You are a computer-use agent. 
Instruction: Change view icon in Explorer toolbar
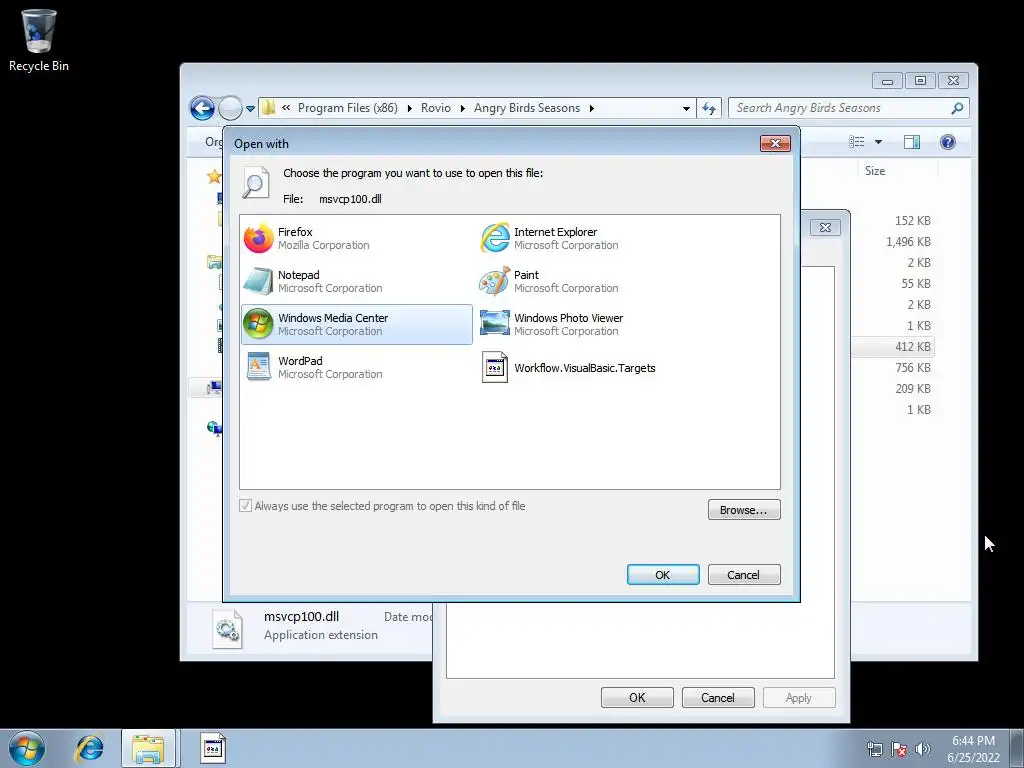point(857,142)
